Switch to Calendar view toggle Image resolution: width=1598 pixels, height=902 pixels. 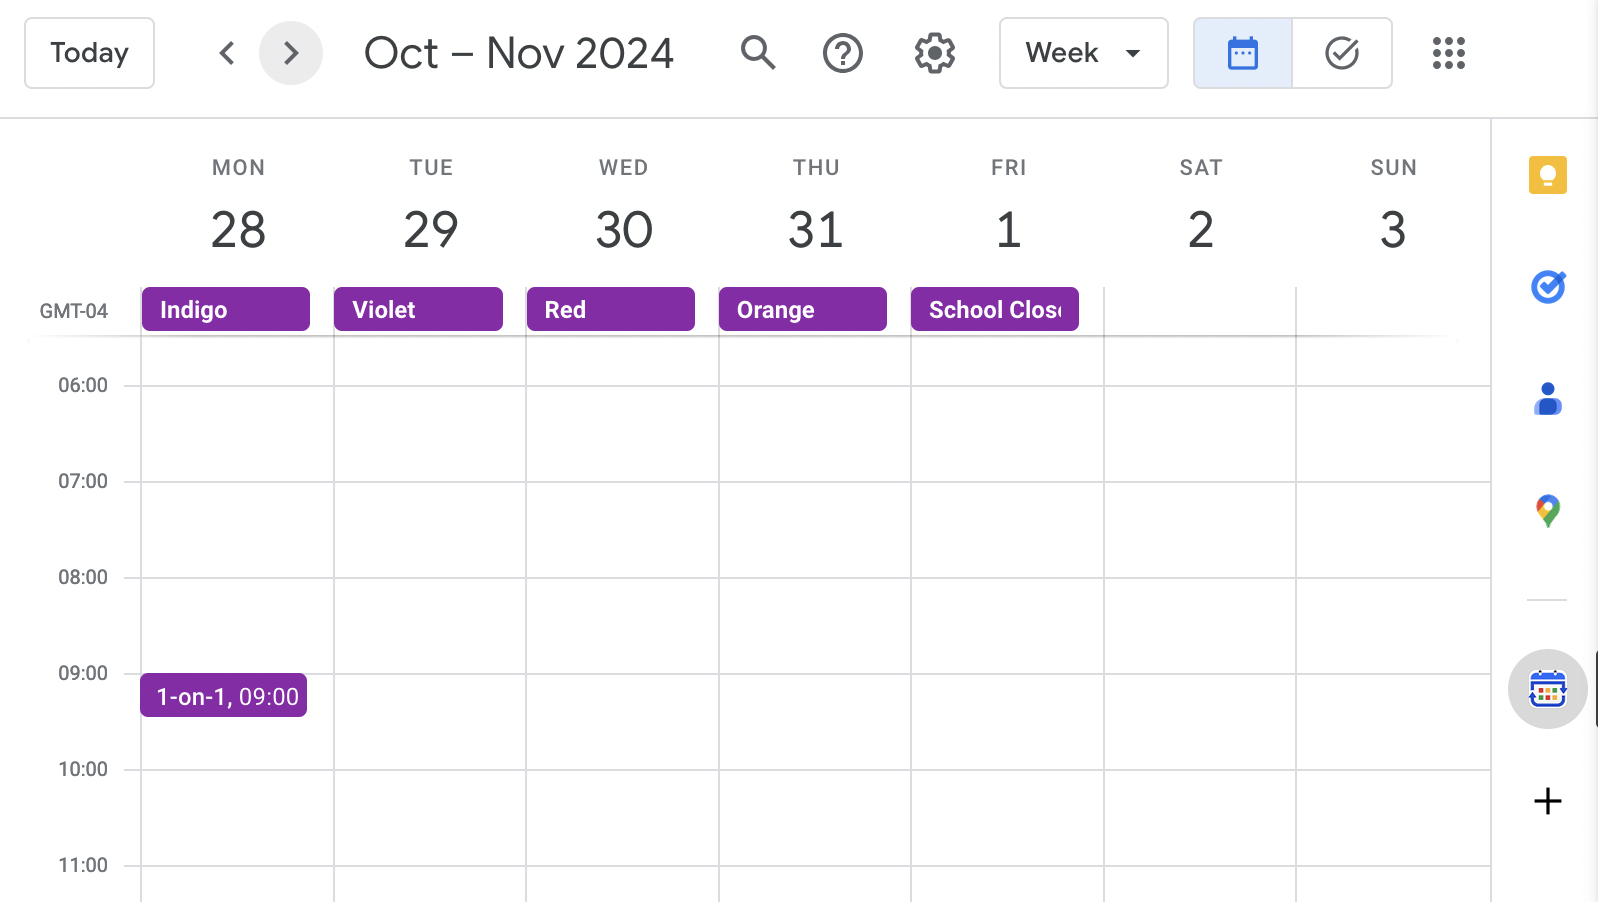tap(1243, 53)
